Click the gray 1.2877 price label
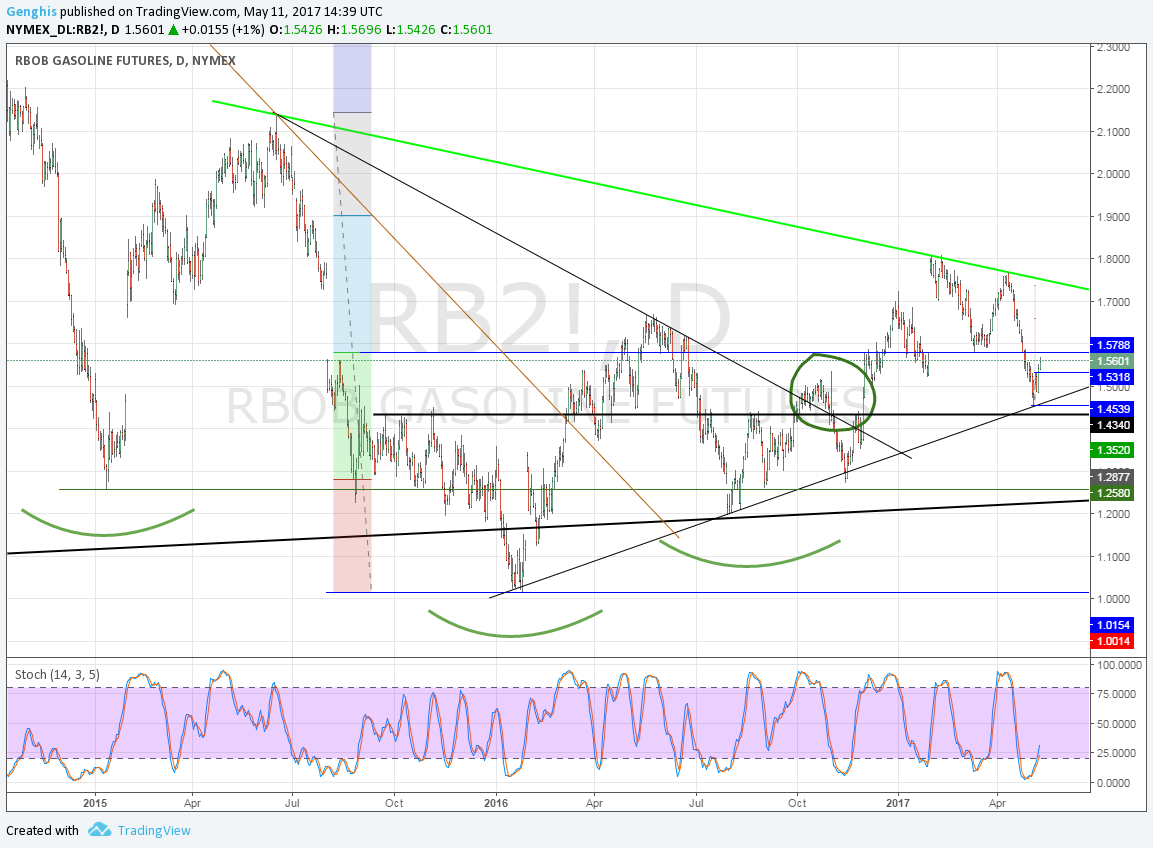 pos(1113,477)
